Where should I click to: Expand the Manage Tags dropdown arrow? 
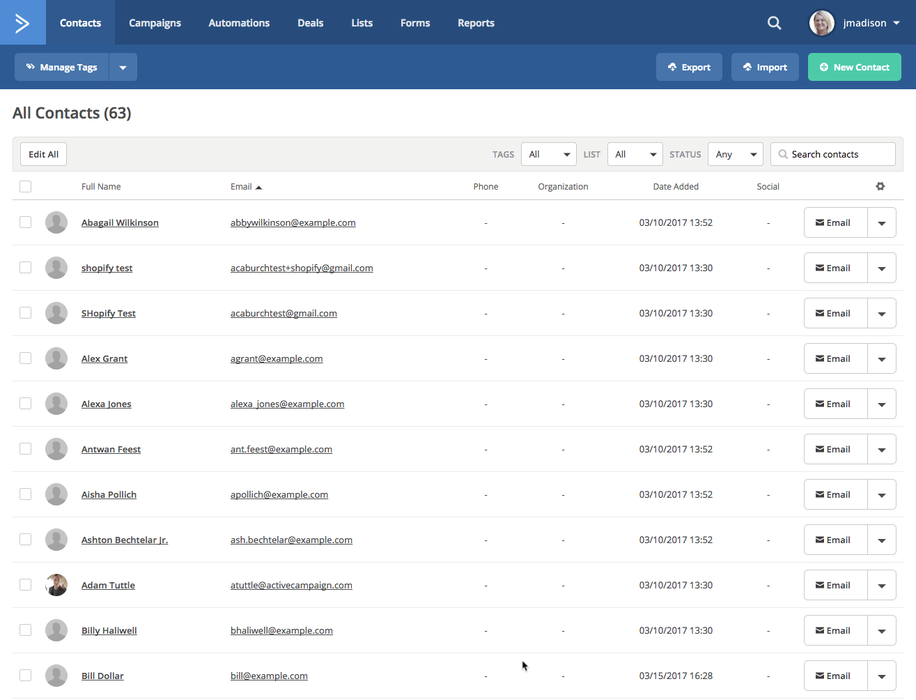[x=123, y=67]
